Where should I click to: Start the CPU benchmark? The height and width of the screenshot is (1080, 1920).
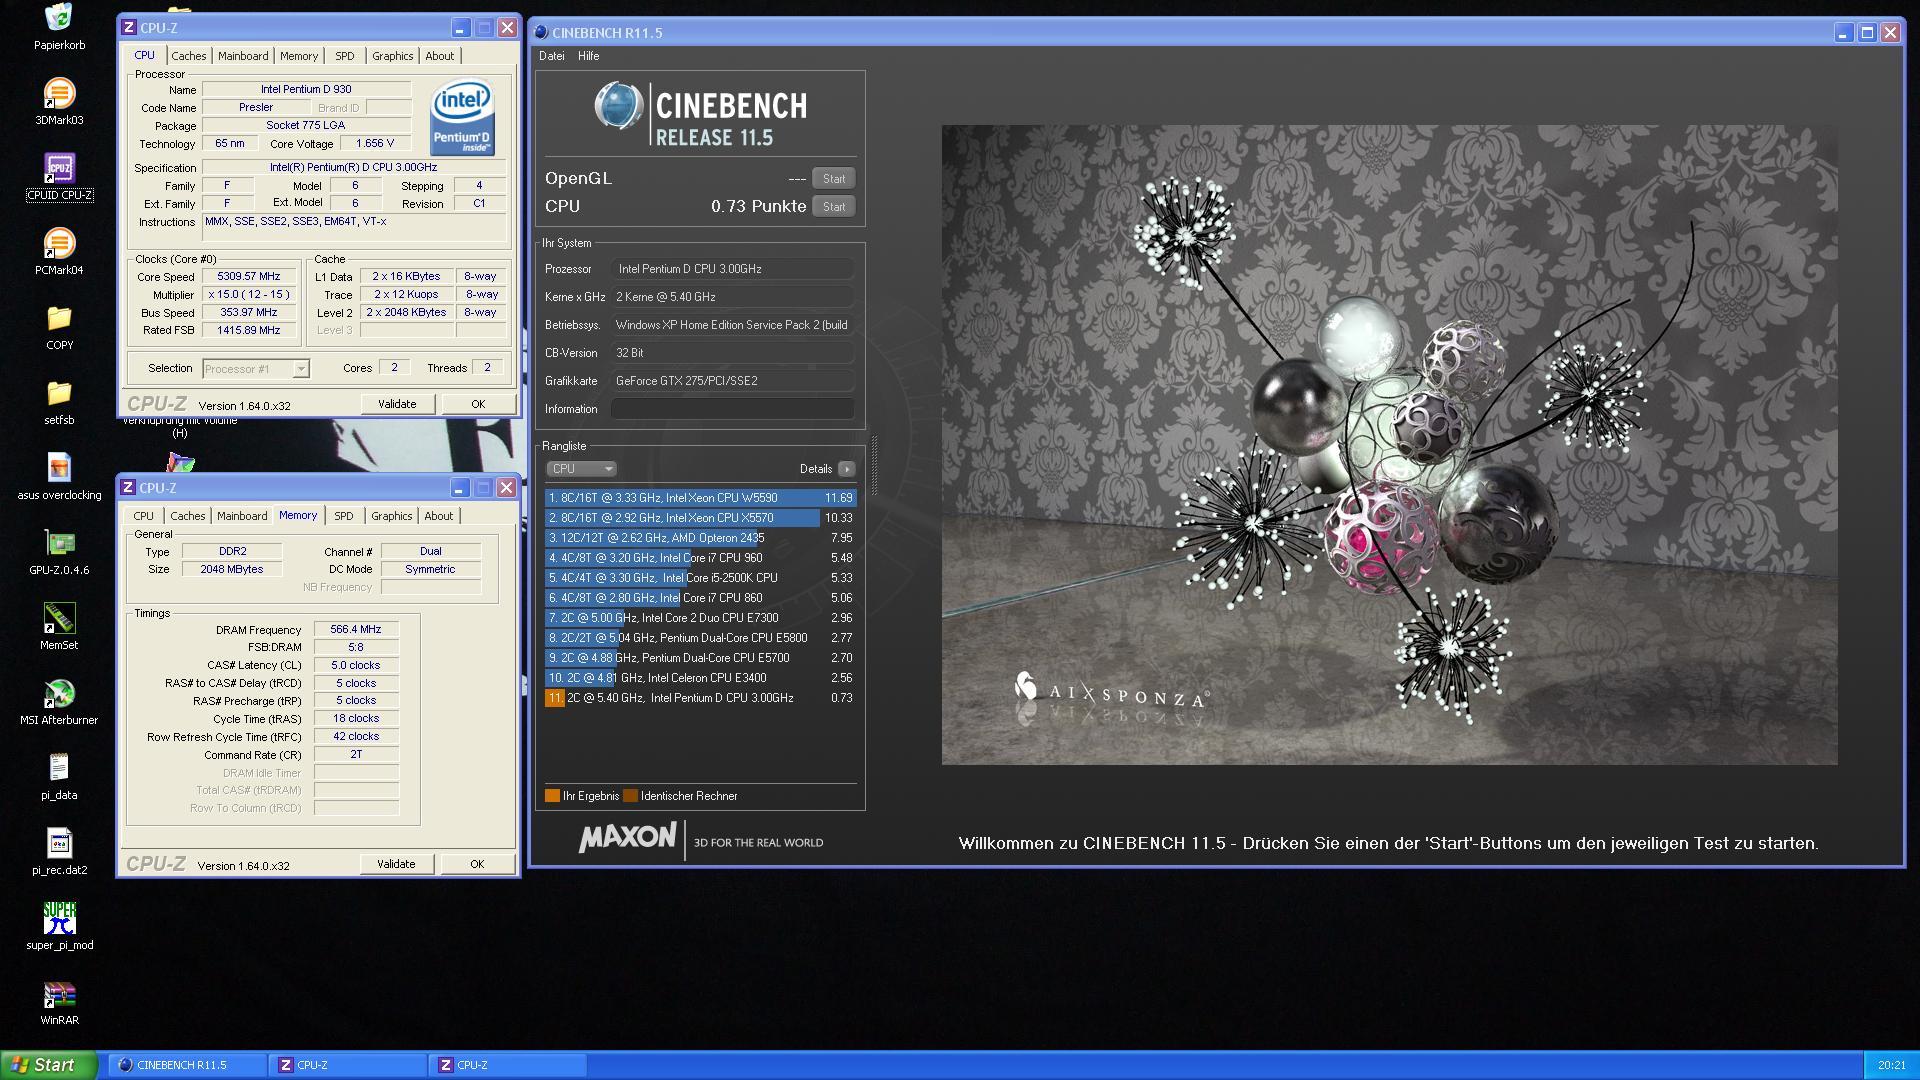(834, 207)
